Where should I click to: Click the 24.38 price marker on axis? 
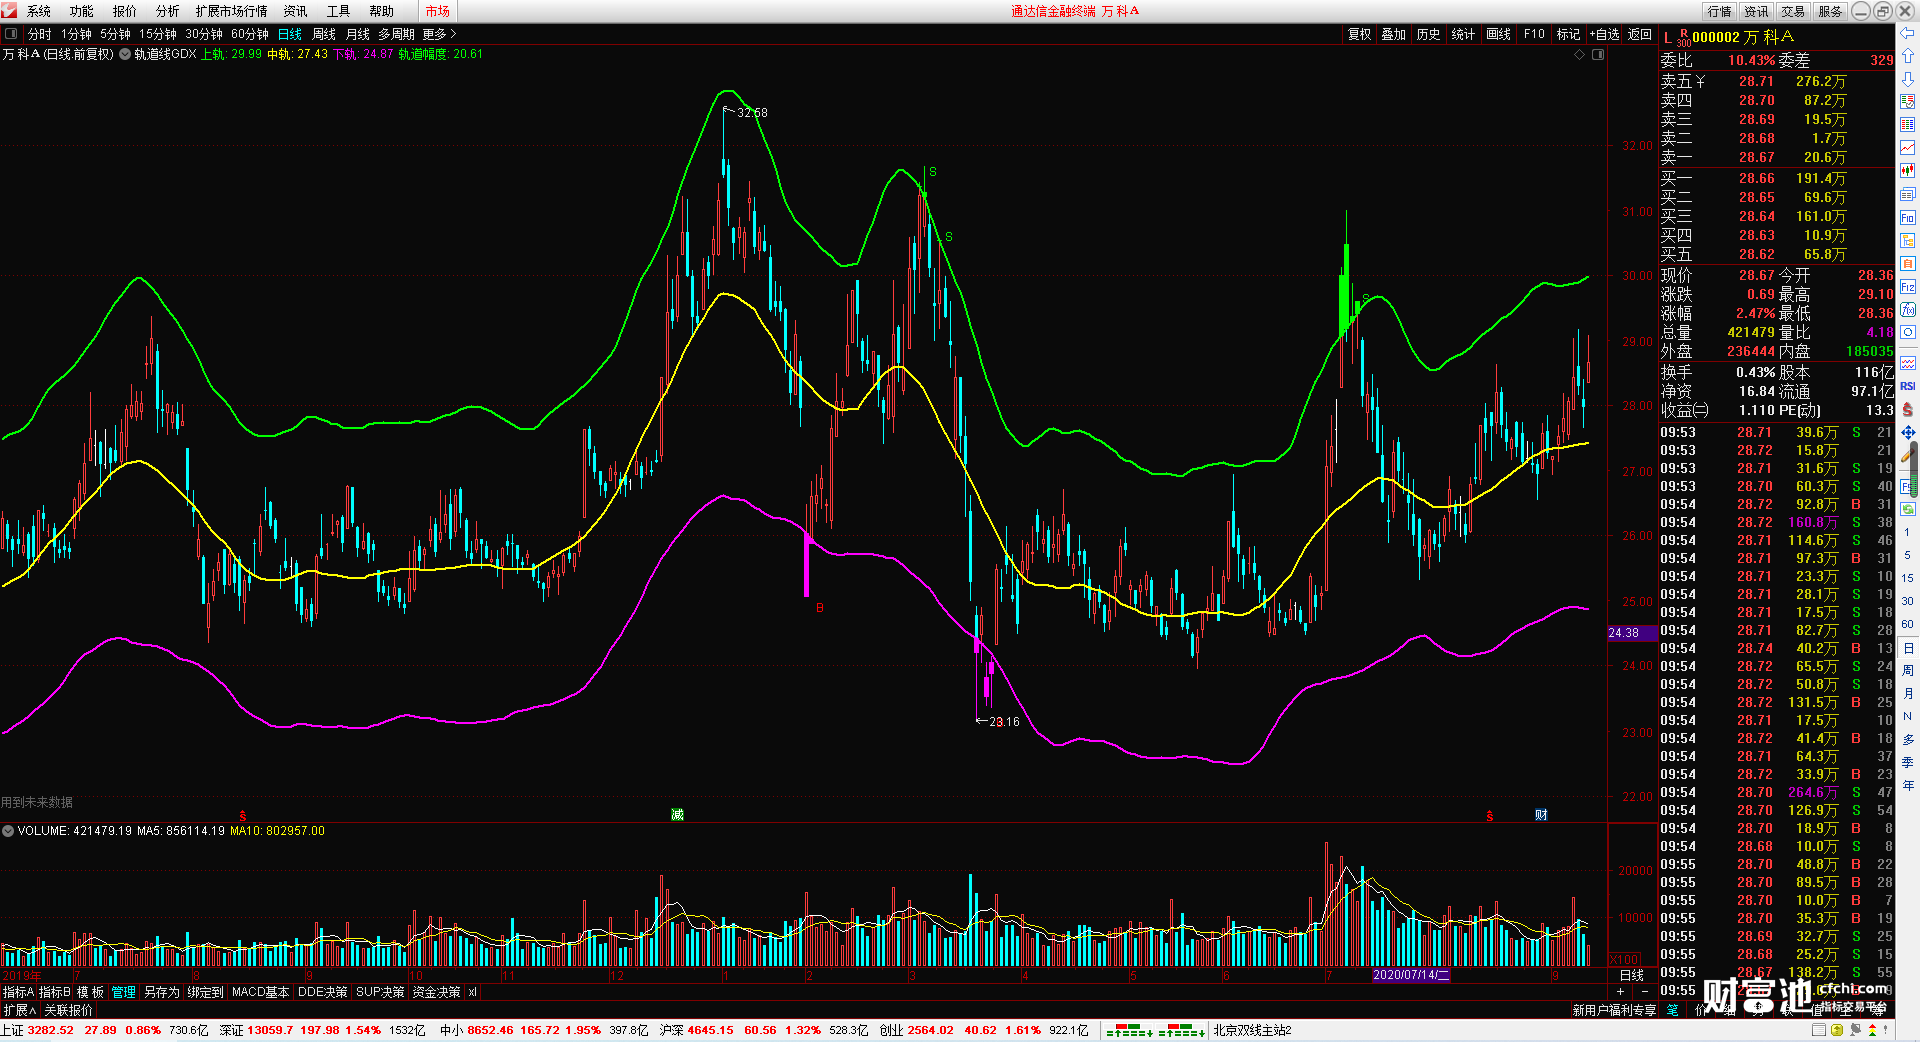coord(1631,633)
